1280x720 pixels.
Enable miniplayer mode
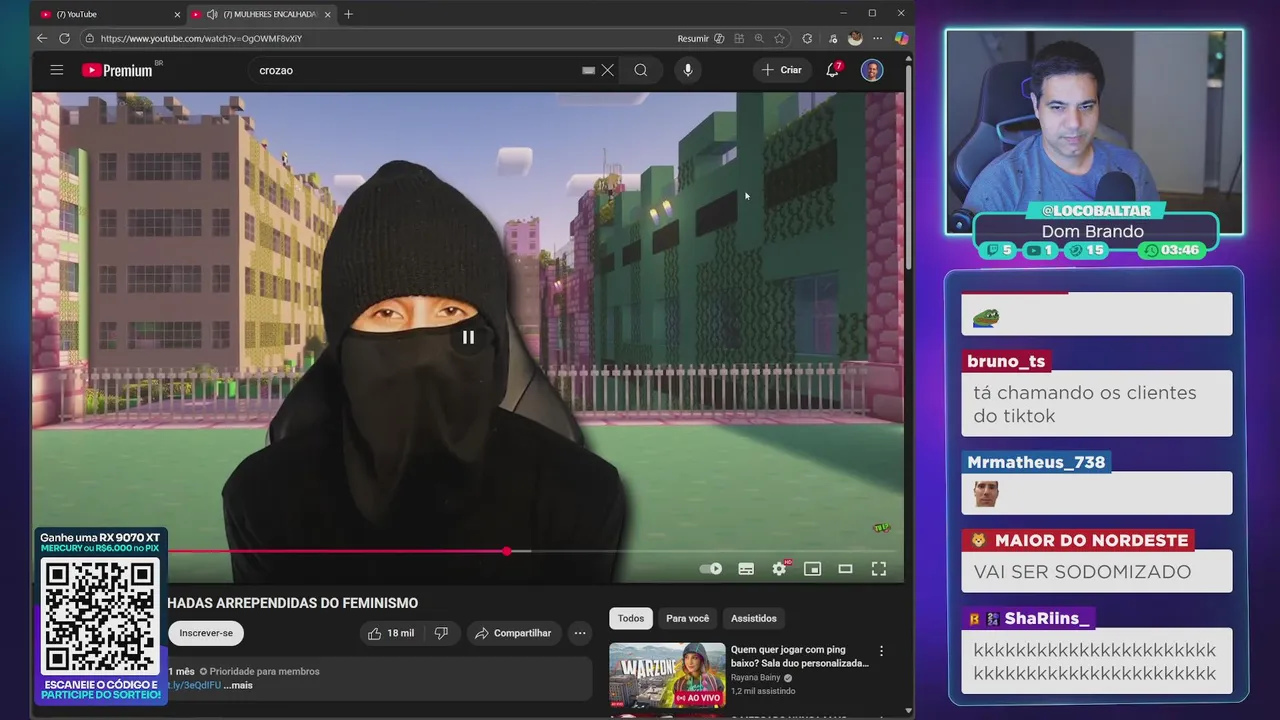pyautogui.click(x=812, y=569)
